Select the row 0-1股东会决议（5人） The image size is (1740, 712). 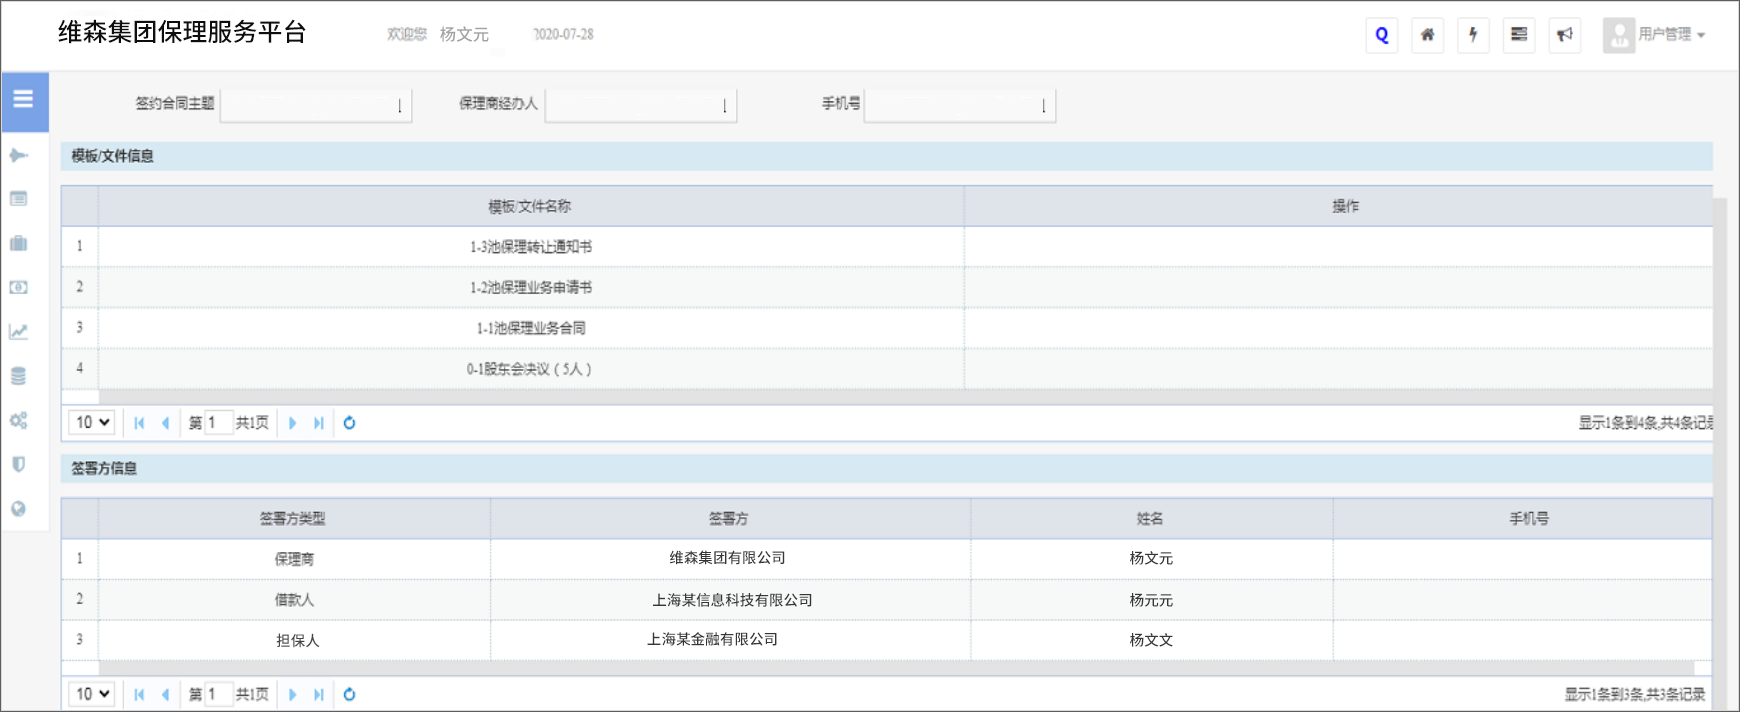click(x=886, y=369)
